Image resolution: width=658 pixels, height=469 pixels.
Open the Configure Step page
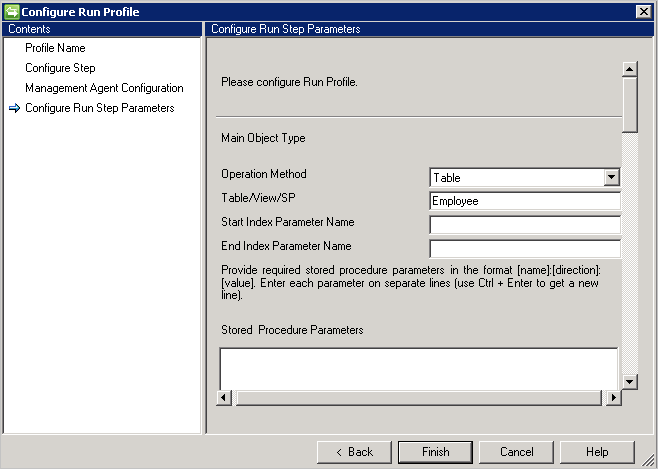[x=60, y=68]
